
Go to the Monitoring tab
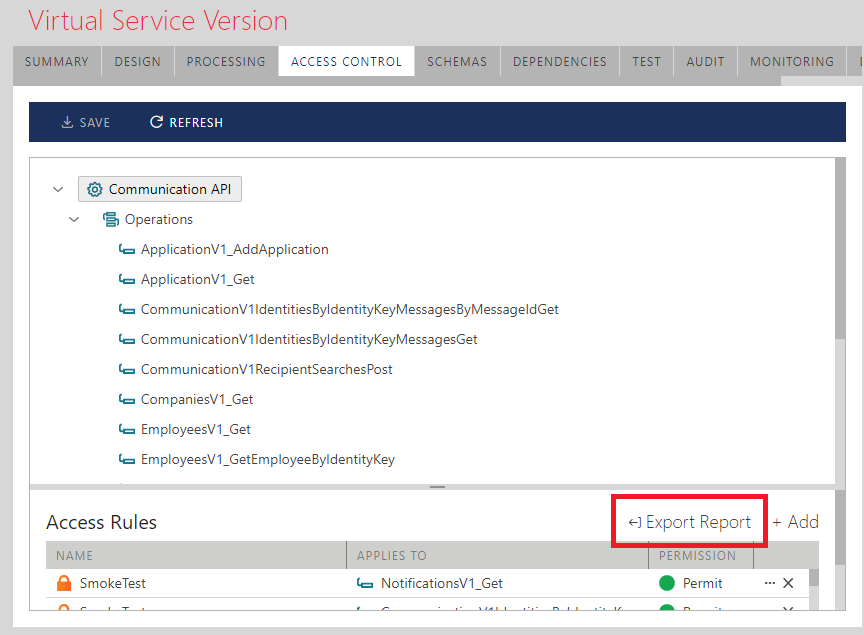(x=791, y=62)
